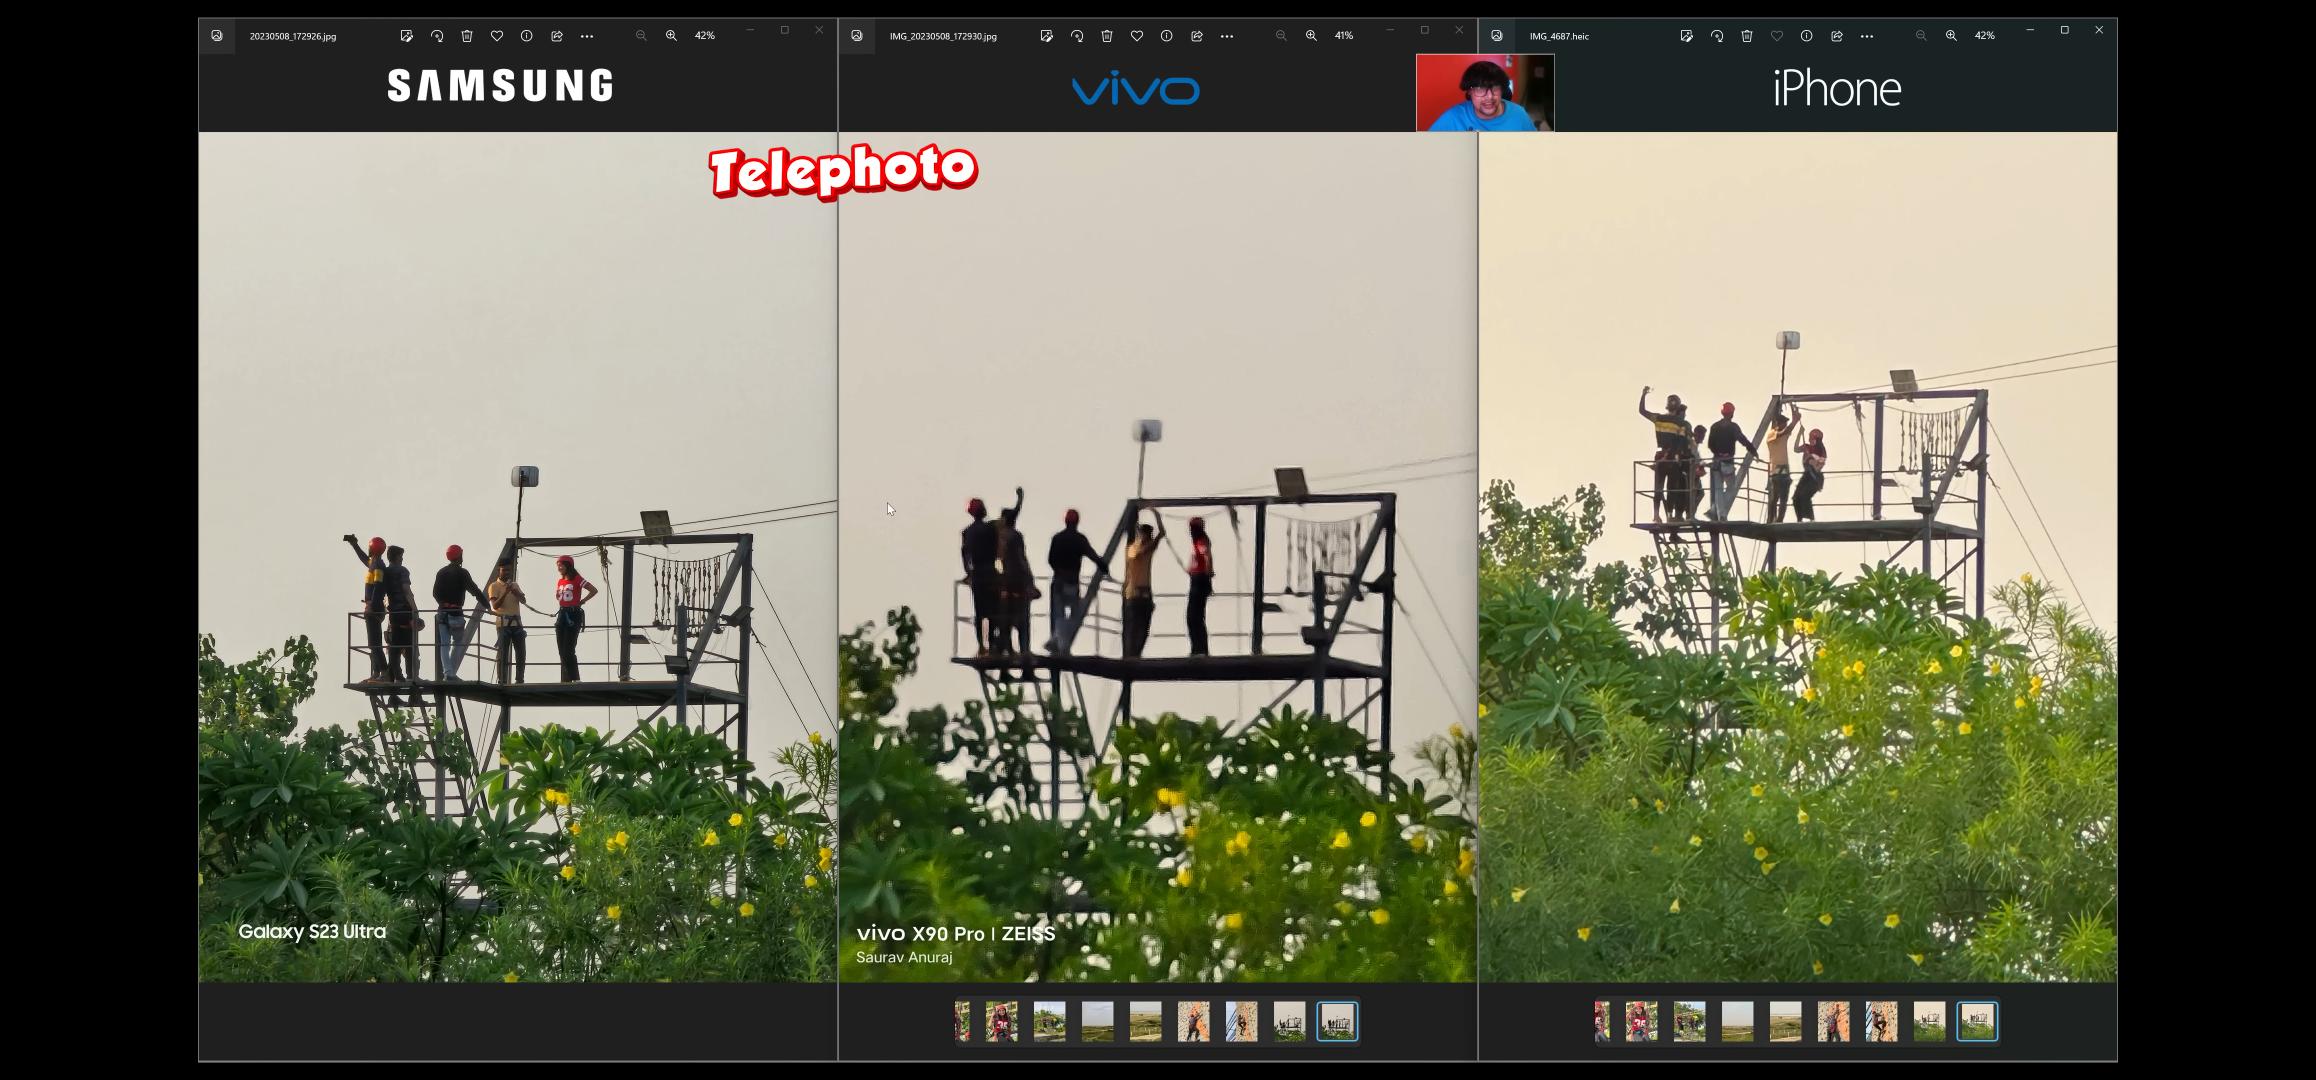2316x1080 pixels.
Task: Click the iPhone tower photo in the viewer
Action: (1798, 557)
